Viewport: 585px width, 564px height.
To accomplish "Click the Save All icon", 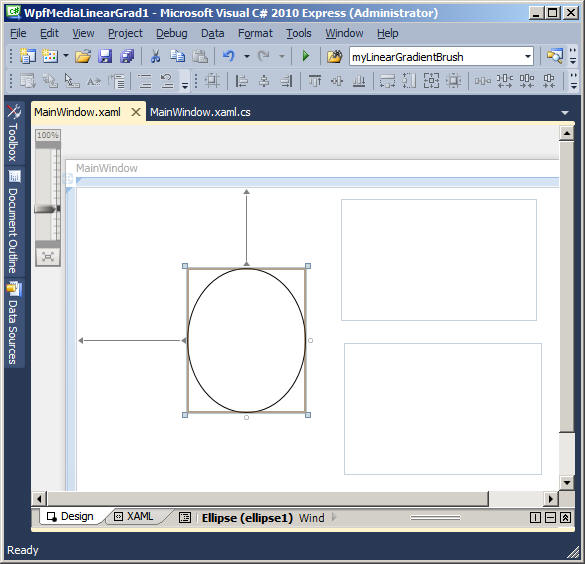I will click(x=127, y=56).
